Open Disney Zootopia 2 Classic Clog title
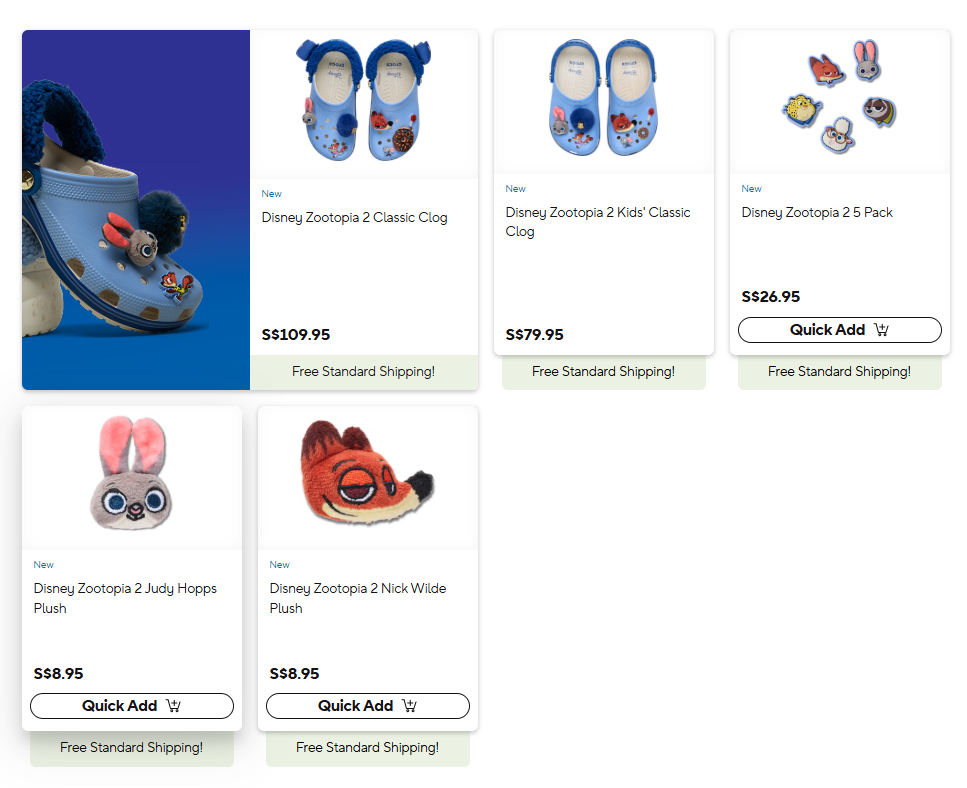This screenshot has width=967, height=788. 354,218
